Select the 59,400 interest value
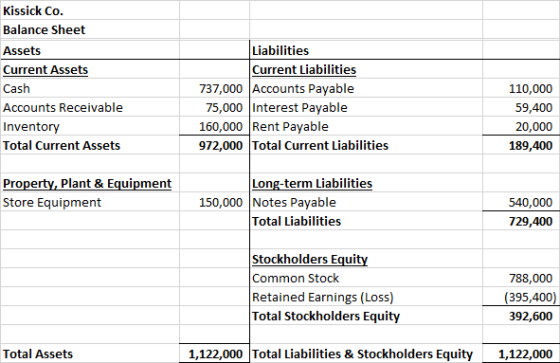Viewport: 560px width, 363px height. point(534,108)
